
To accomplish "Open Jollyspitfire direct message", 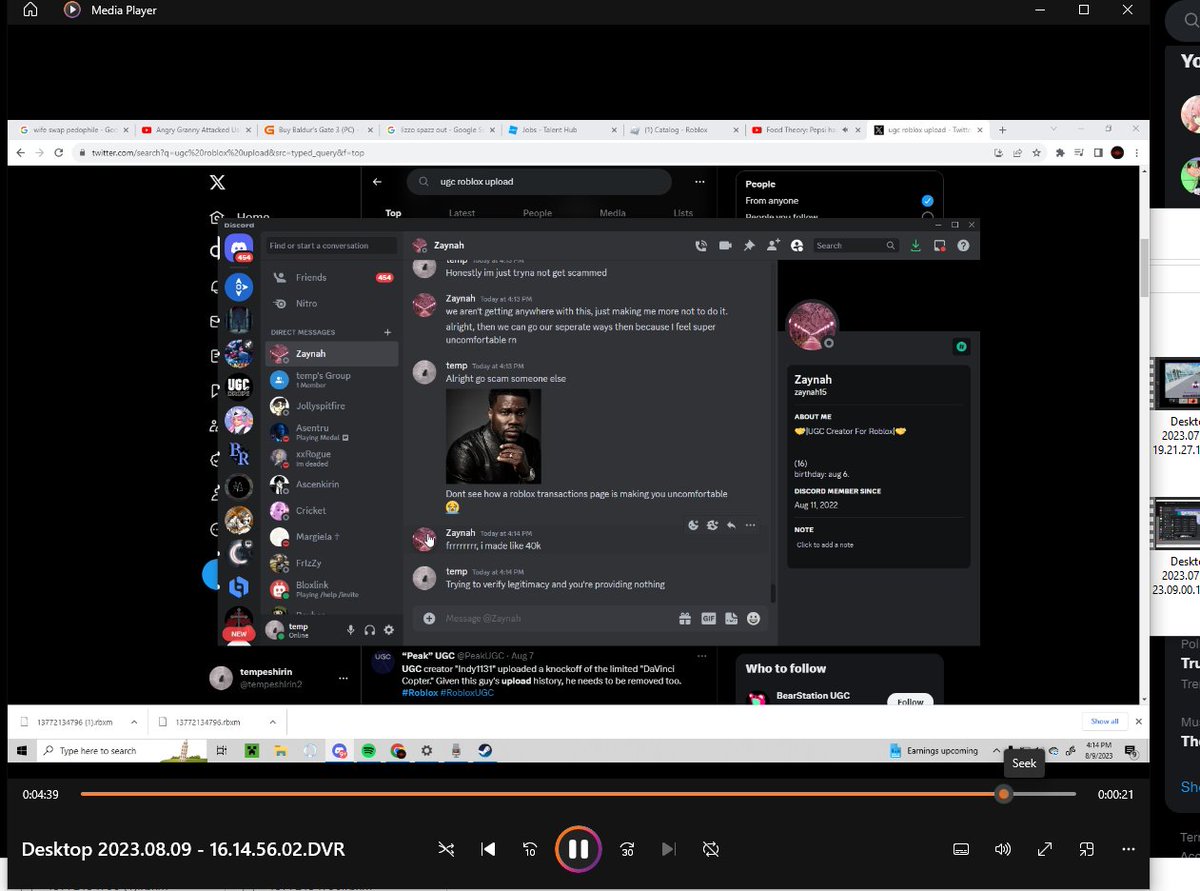I will pos(331,406).
